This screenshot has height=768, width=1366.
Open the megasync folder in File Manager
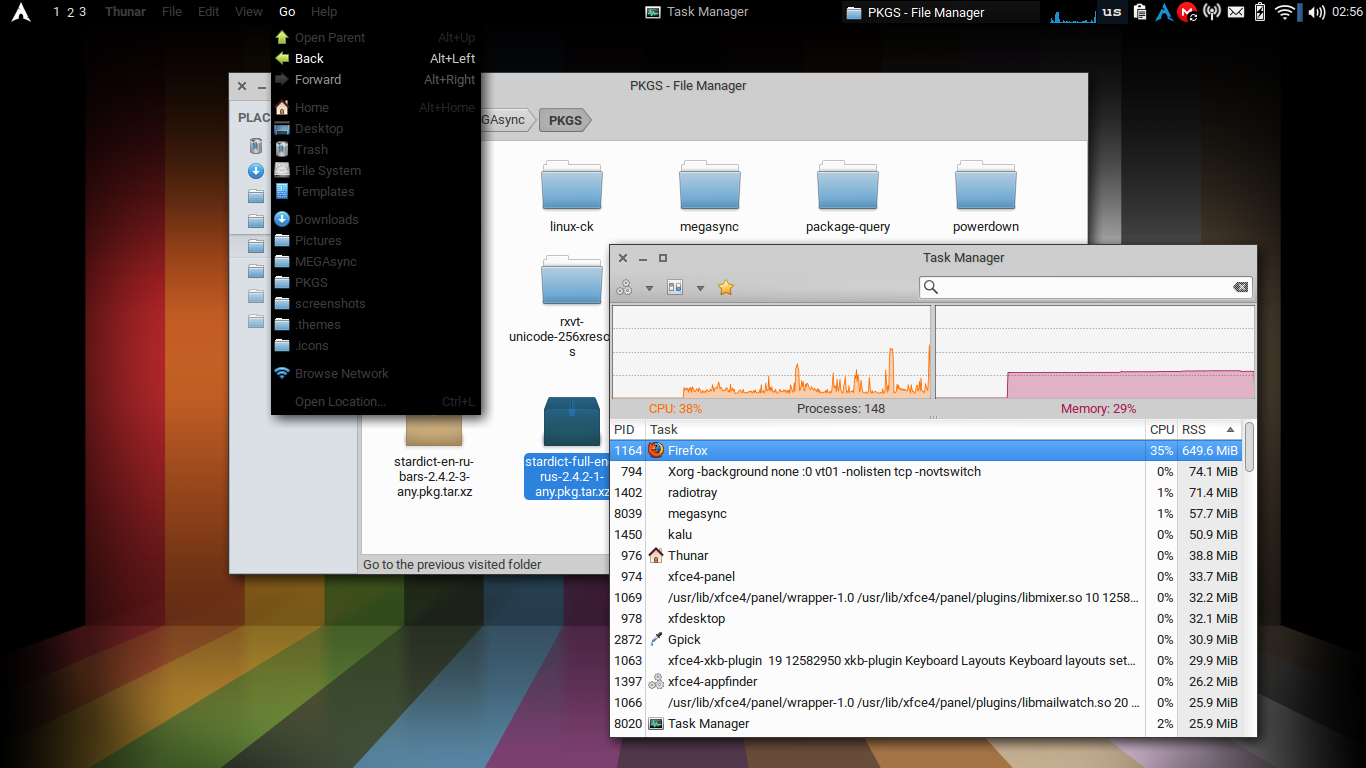tap(709, 185)
